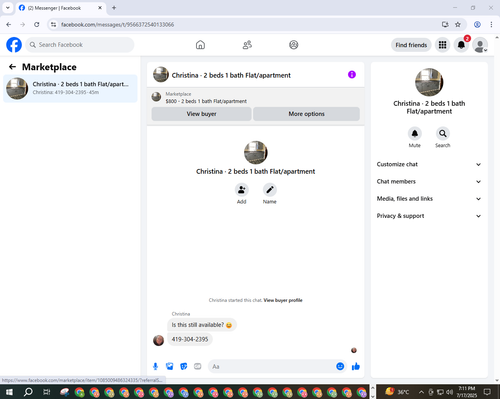Open the install/cast icon in address bar
The width and height of the screenshot is (500, 399).
point(445,24)
